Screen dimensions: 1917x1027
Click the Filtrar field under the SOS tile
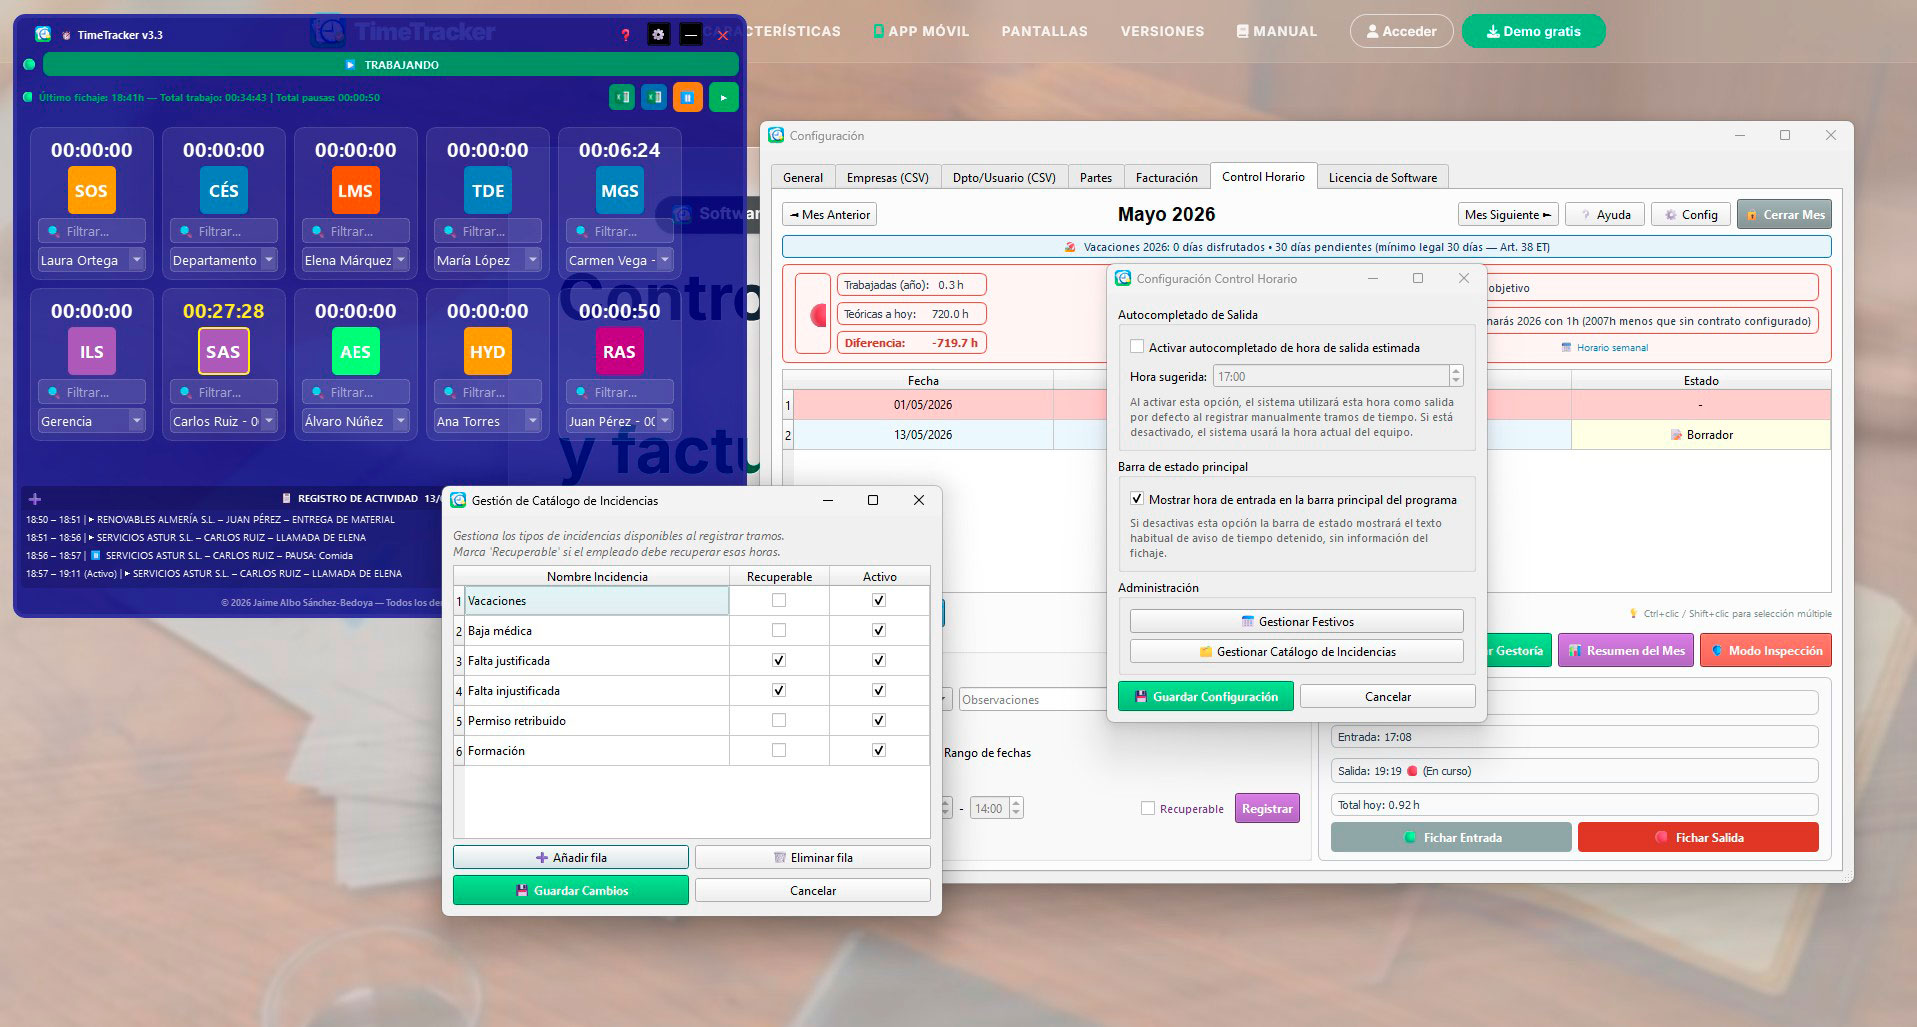[x=92, y=231]
